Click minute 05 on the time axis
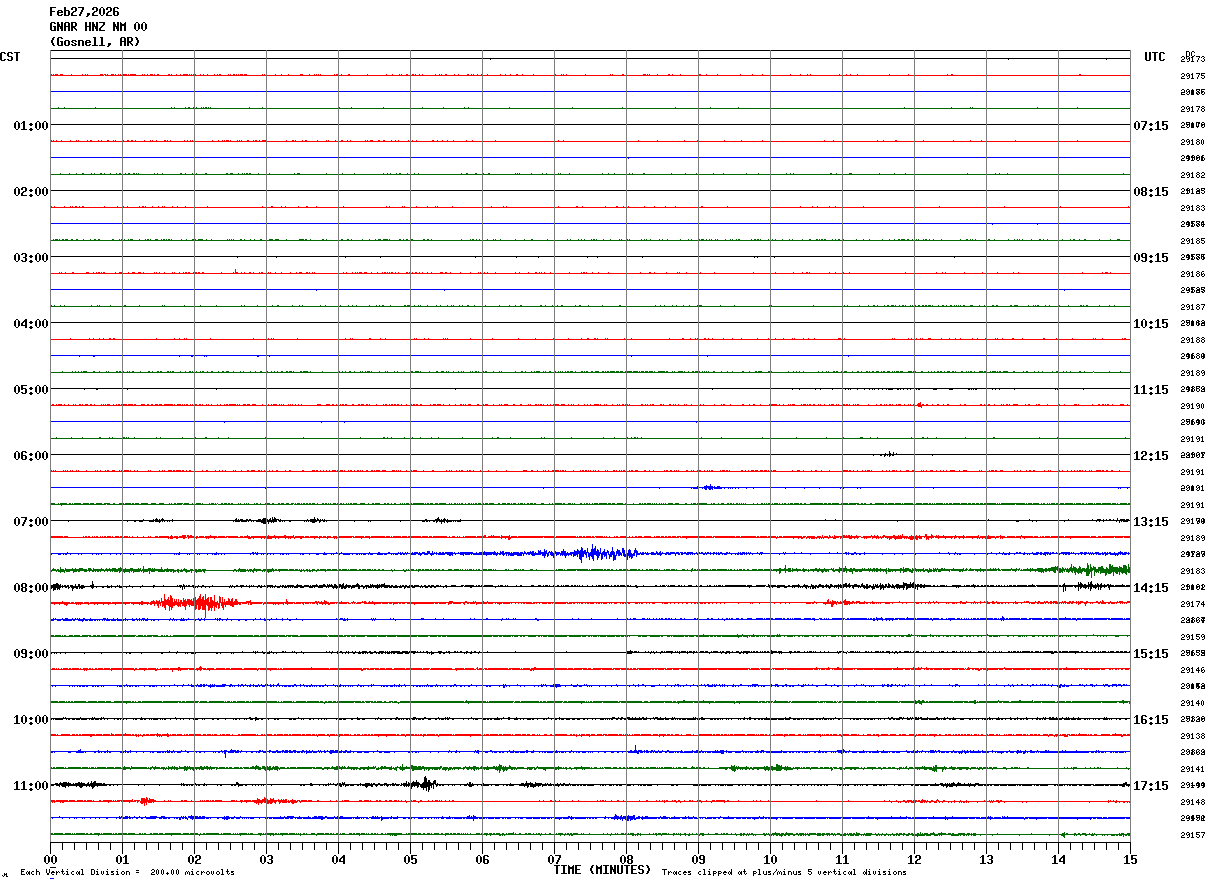Screen dimensions: 1210x886 tap(410, 859)
